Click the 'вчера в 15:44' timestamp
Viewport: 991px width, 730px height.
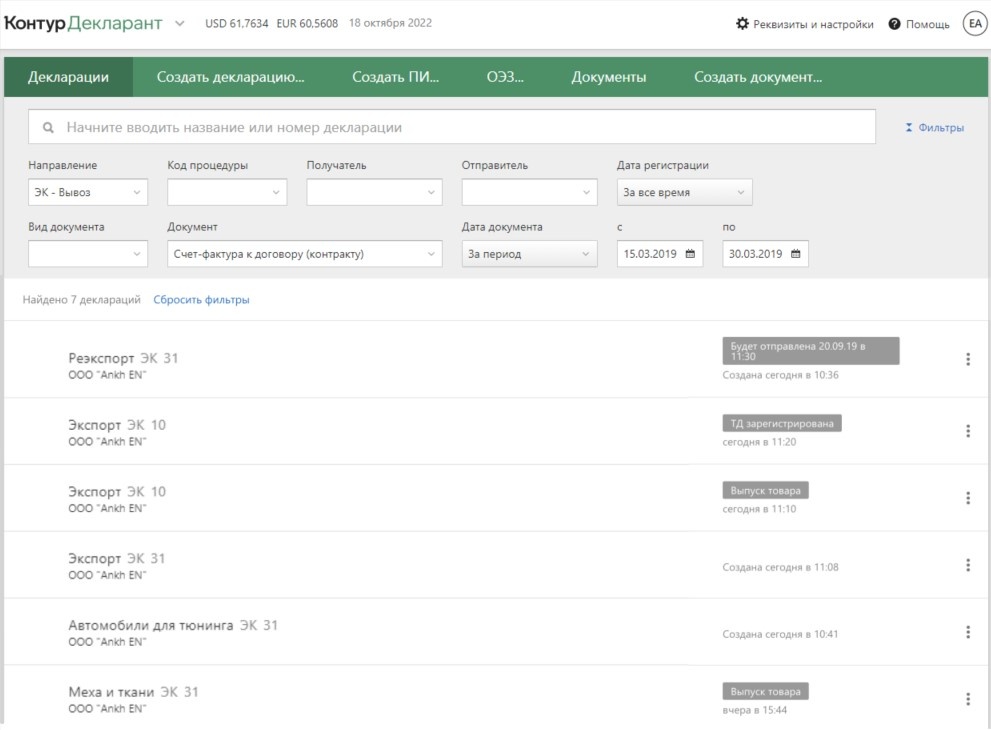point(755,710)
